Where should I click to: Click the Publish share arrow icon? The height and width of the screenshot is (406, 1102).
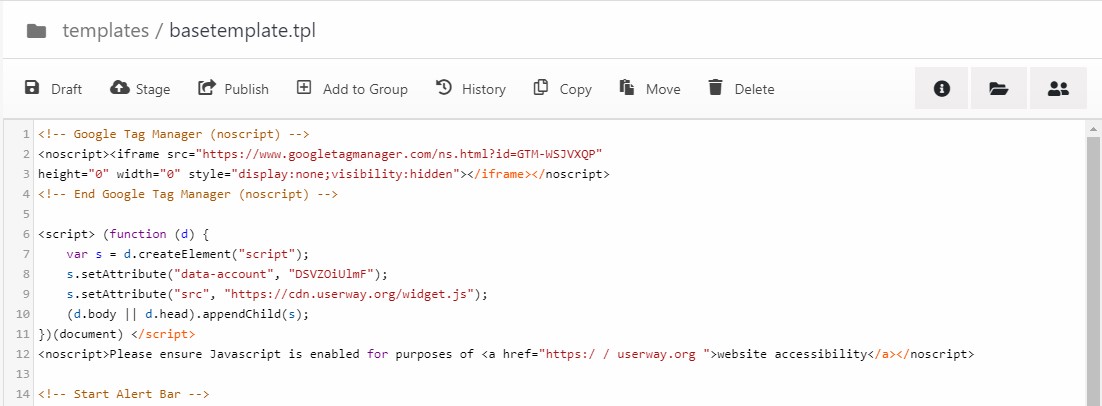tap(207, 88)
